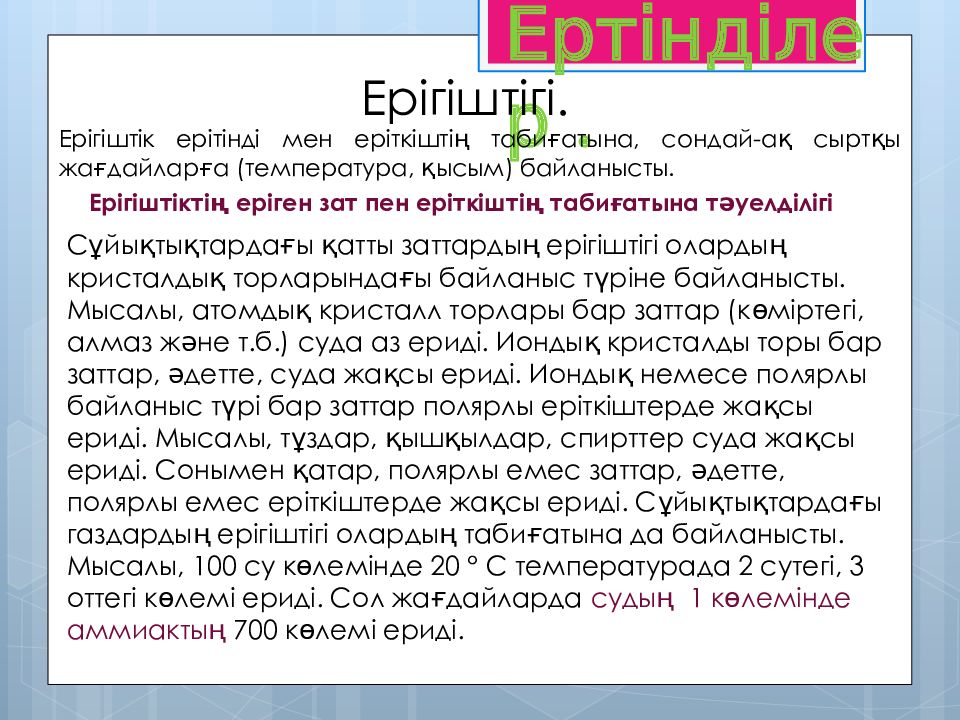Click the line starting 'алмаз және т.б.) суда'

tap(474, 342)
